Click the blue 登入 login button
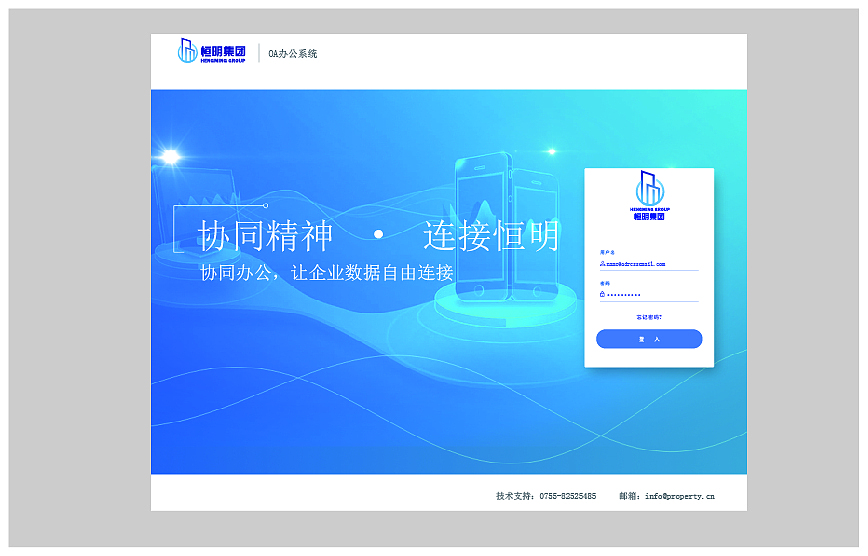 point(649,339)
